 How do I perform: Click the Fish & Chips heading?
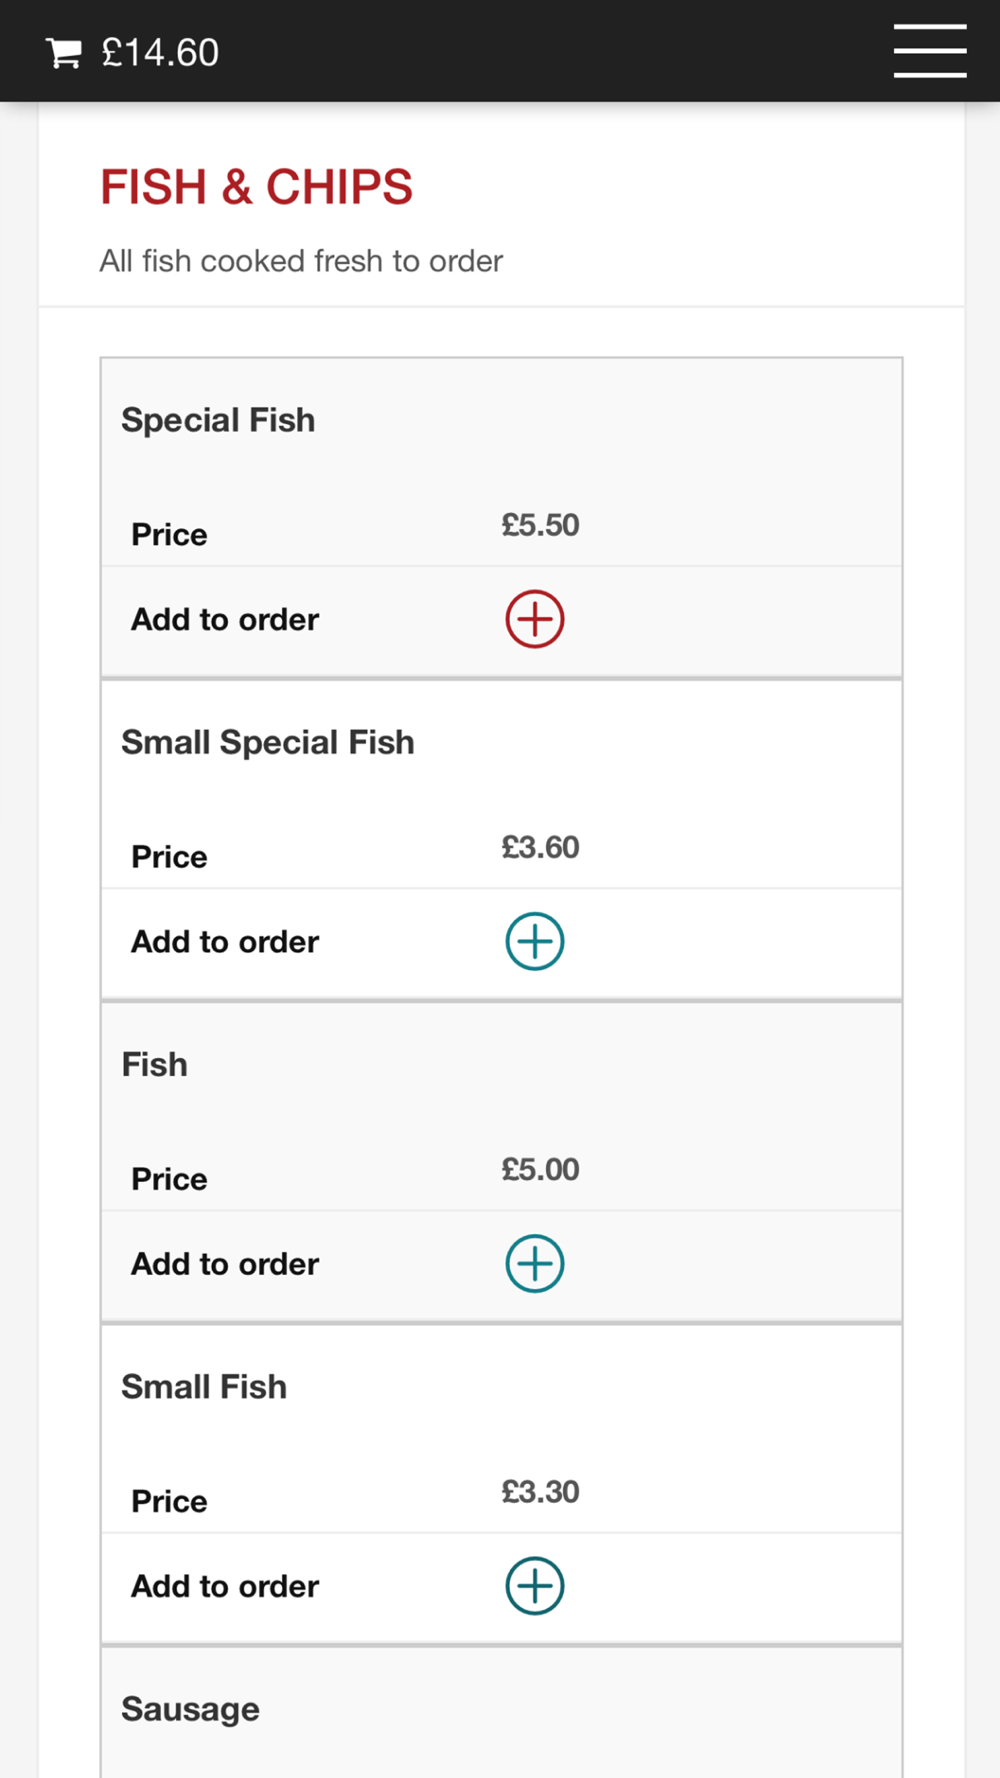pos(256,187)
